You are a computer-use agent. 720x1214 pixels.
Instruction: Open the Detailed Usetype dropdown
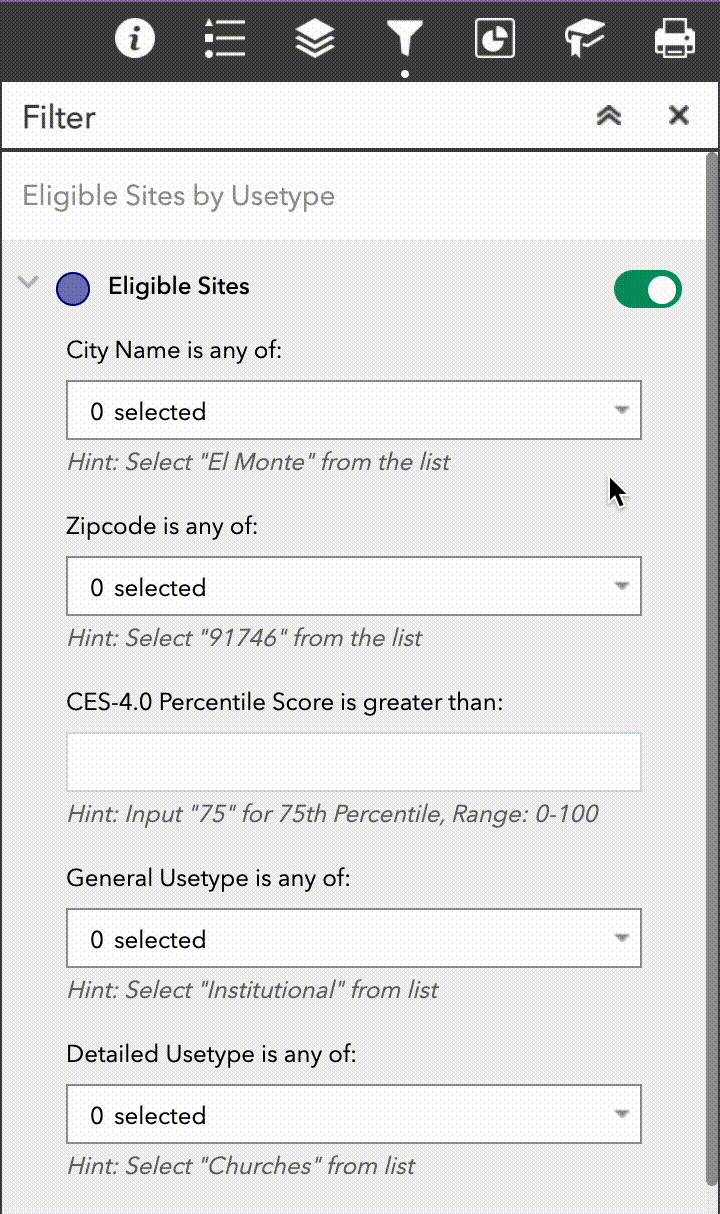click(x=353, y=1114)
